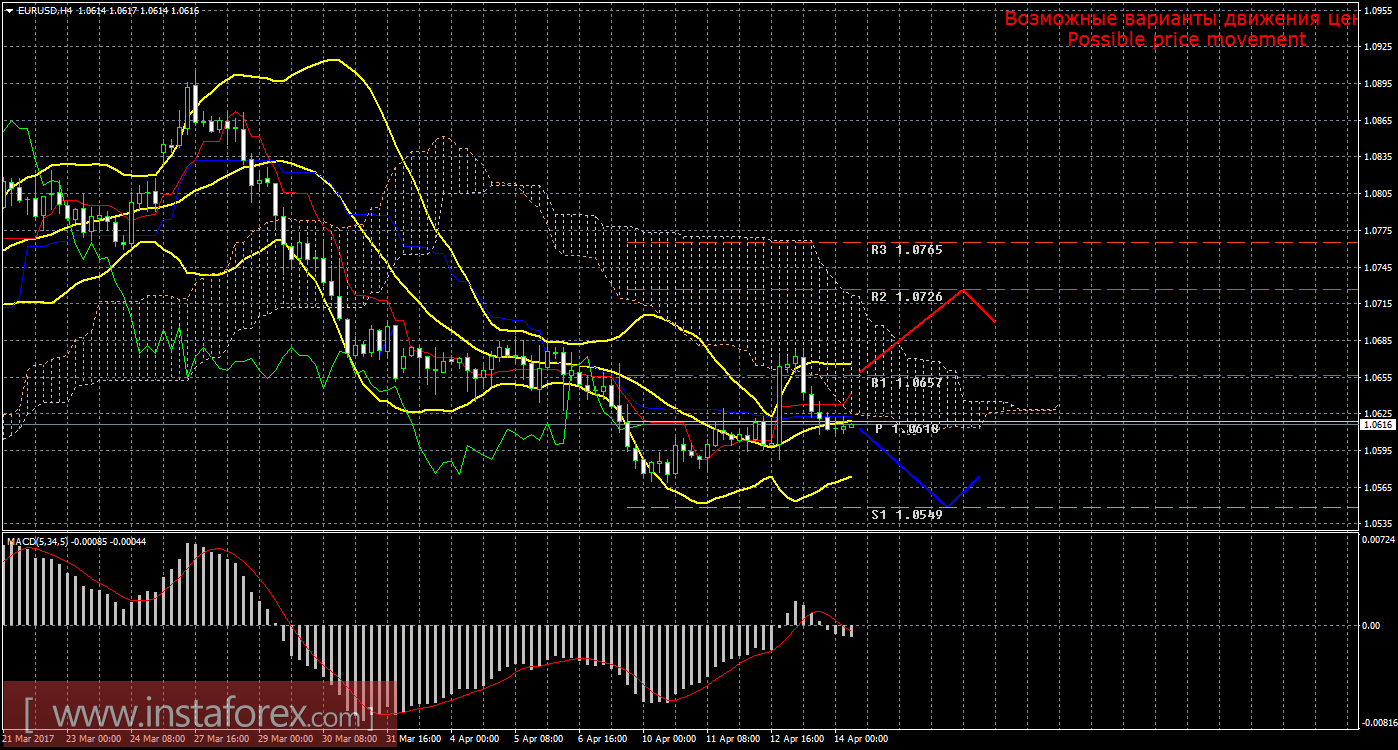The image size is (1398, 750).
Task: Click the 1.0685 price scale value
Action: click(x=1377, y=340)
